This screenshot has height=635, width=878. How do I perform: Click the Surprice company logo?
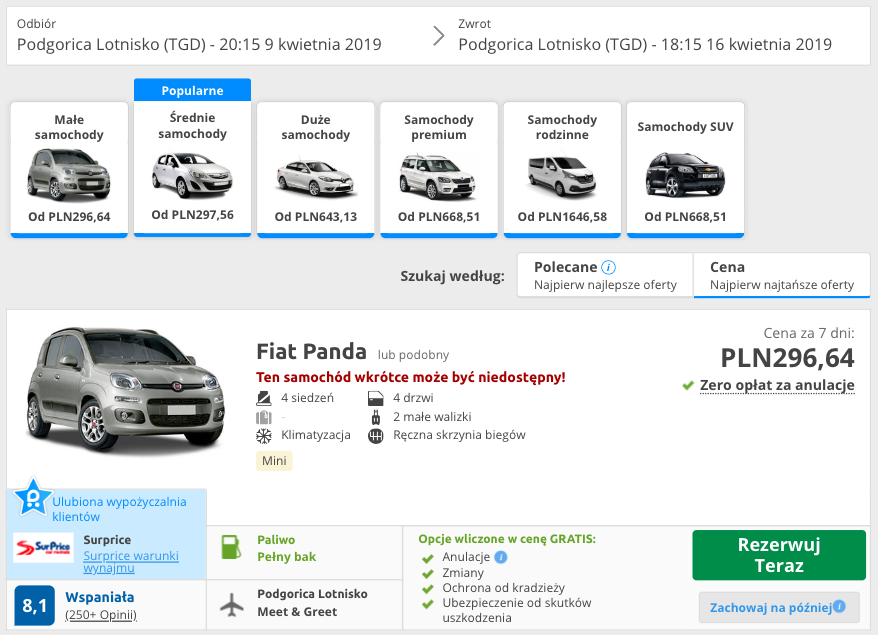[43, 547]
